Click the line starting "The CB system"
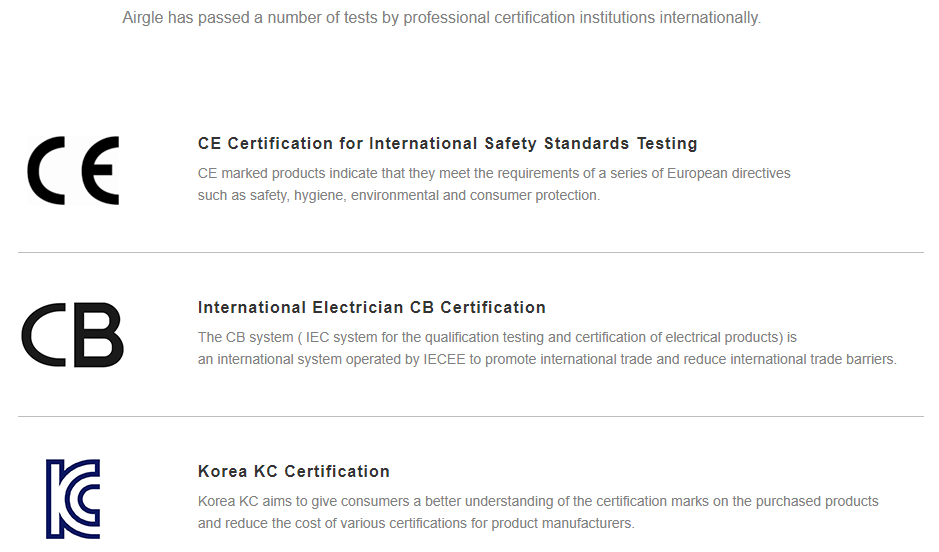This screenshot has width=939, height=552. coord(497,337)
